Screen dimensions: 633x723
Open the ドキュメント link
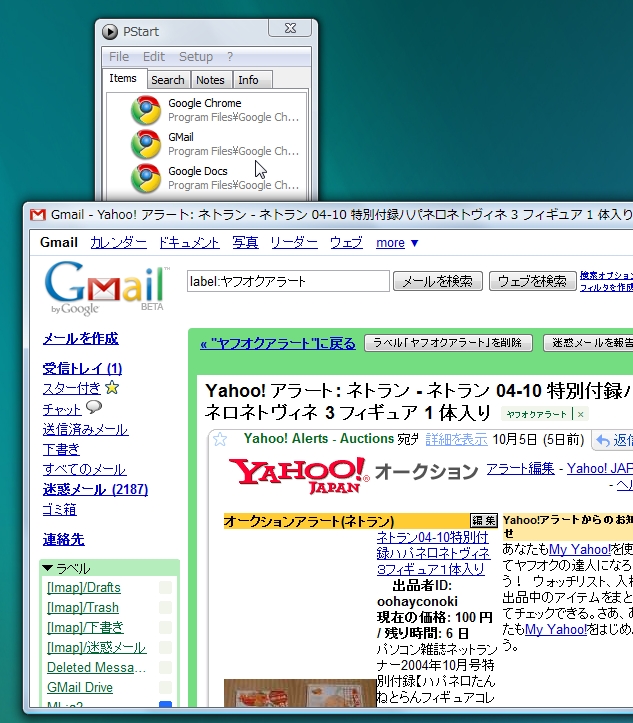click(x=189, y=243)
